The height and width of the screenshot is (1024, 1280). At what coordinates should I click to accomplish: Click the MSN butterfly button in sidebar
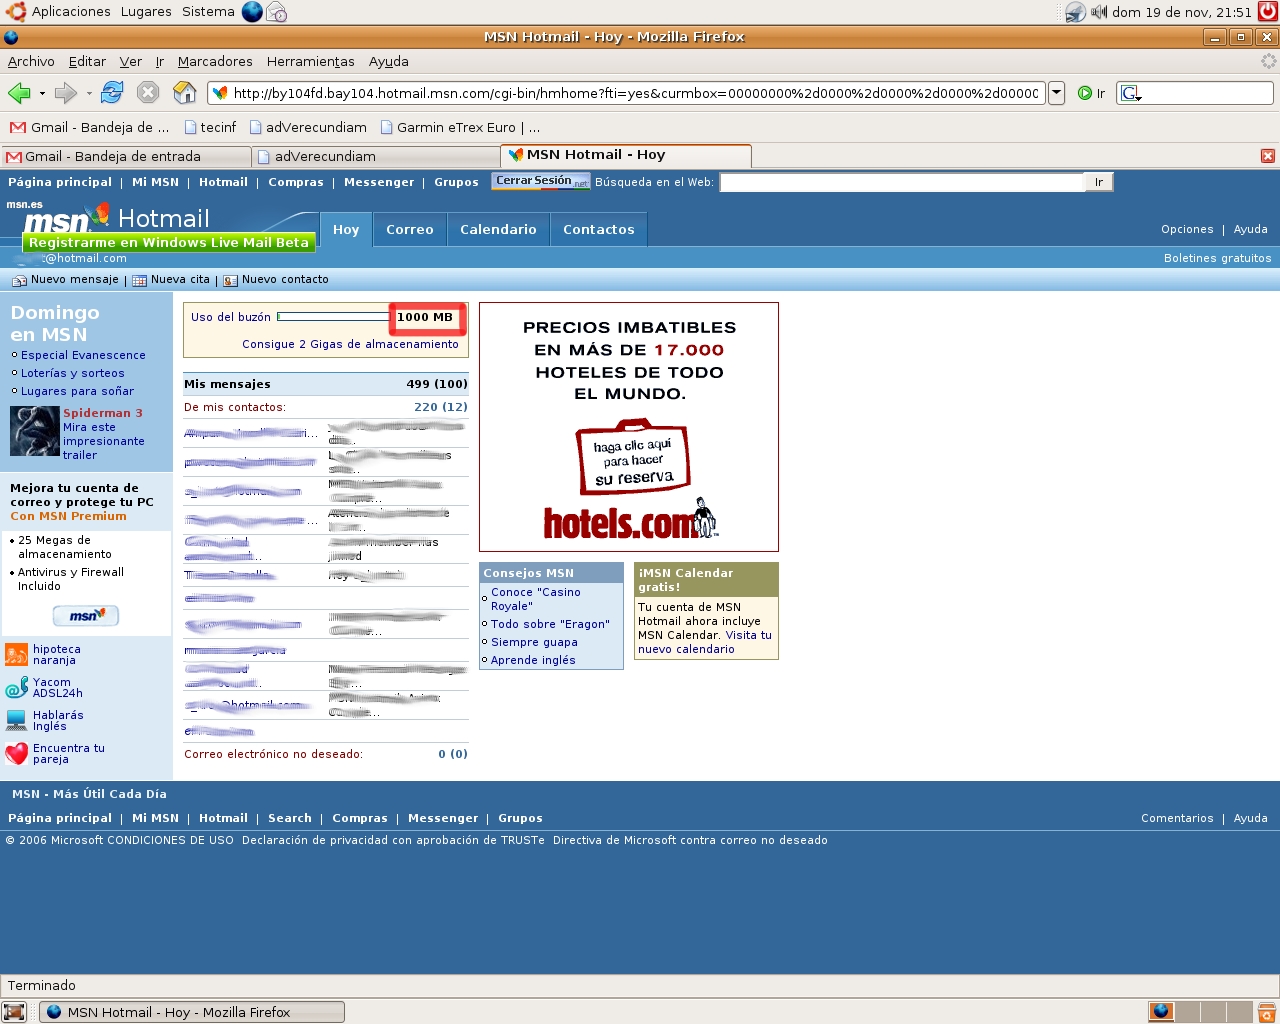click(86, 616)
